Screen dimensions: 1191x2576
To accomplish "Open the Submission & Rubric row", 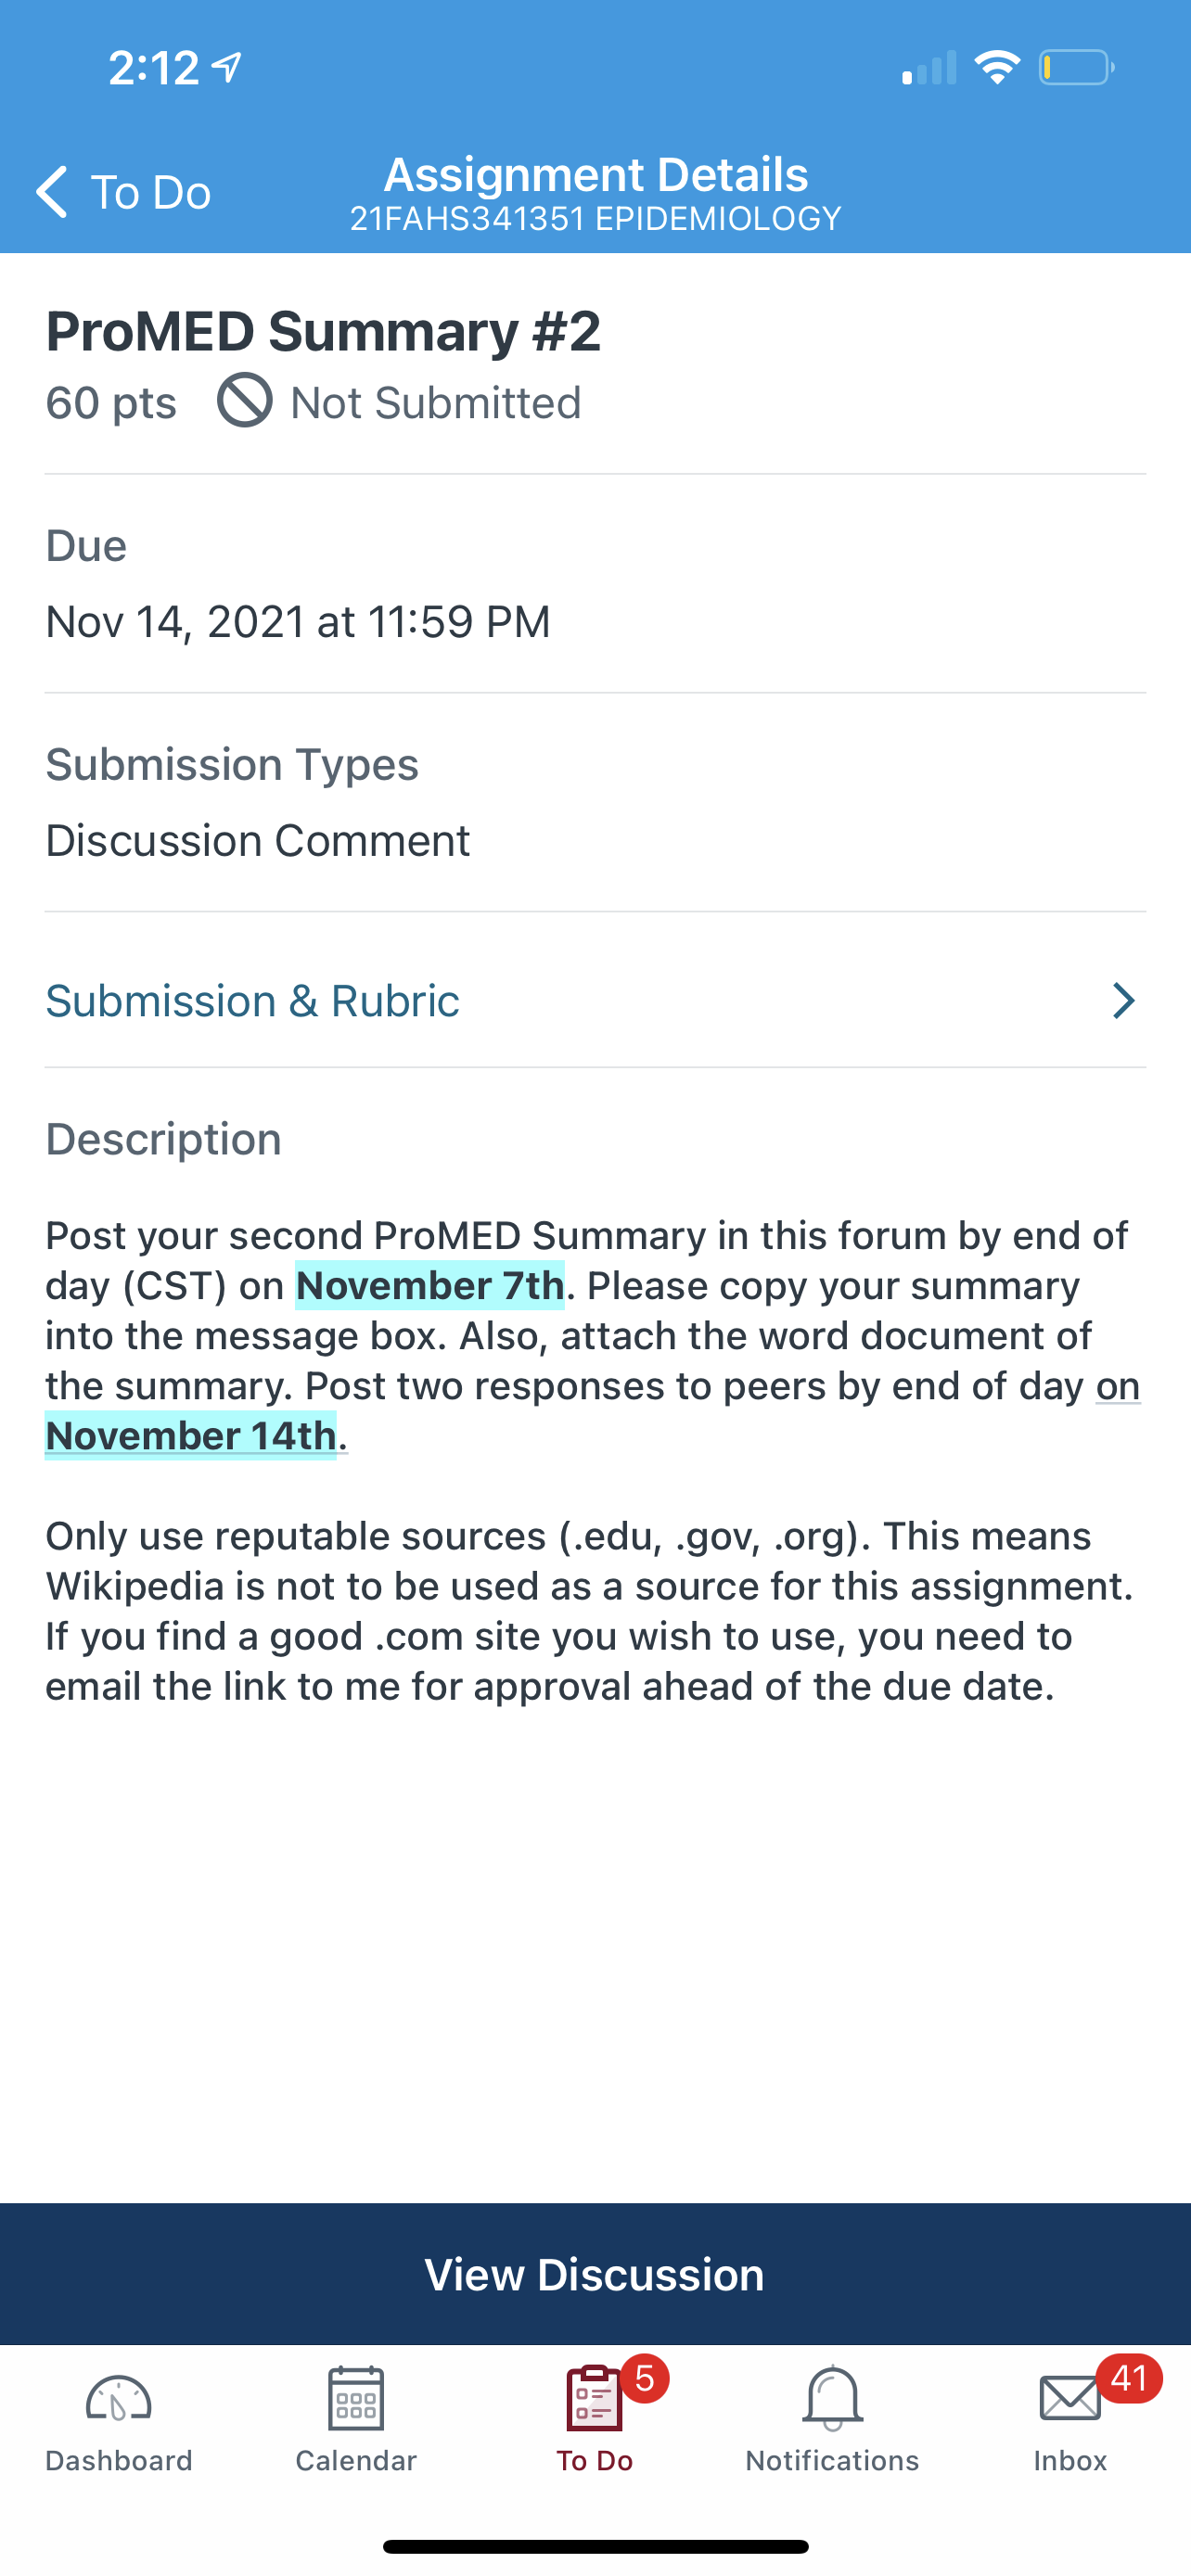I will tap(595, 1001).
